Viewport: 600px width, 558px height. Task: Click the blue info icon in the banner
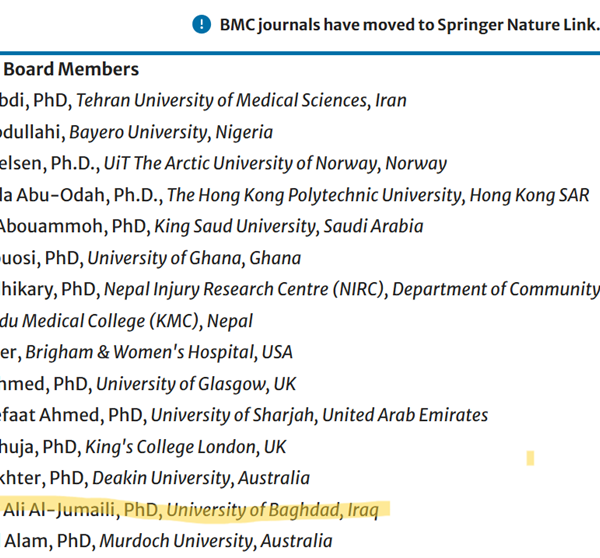click(202, 24)
